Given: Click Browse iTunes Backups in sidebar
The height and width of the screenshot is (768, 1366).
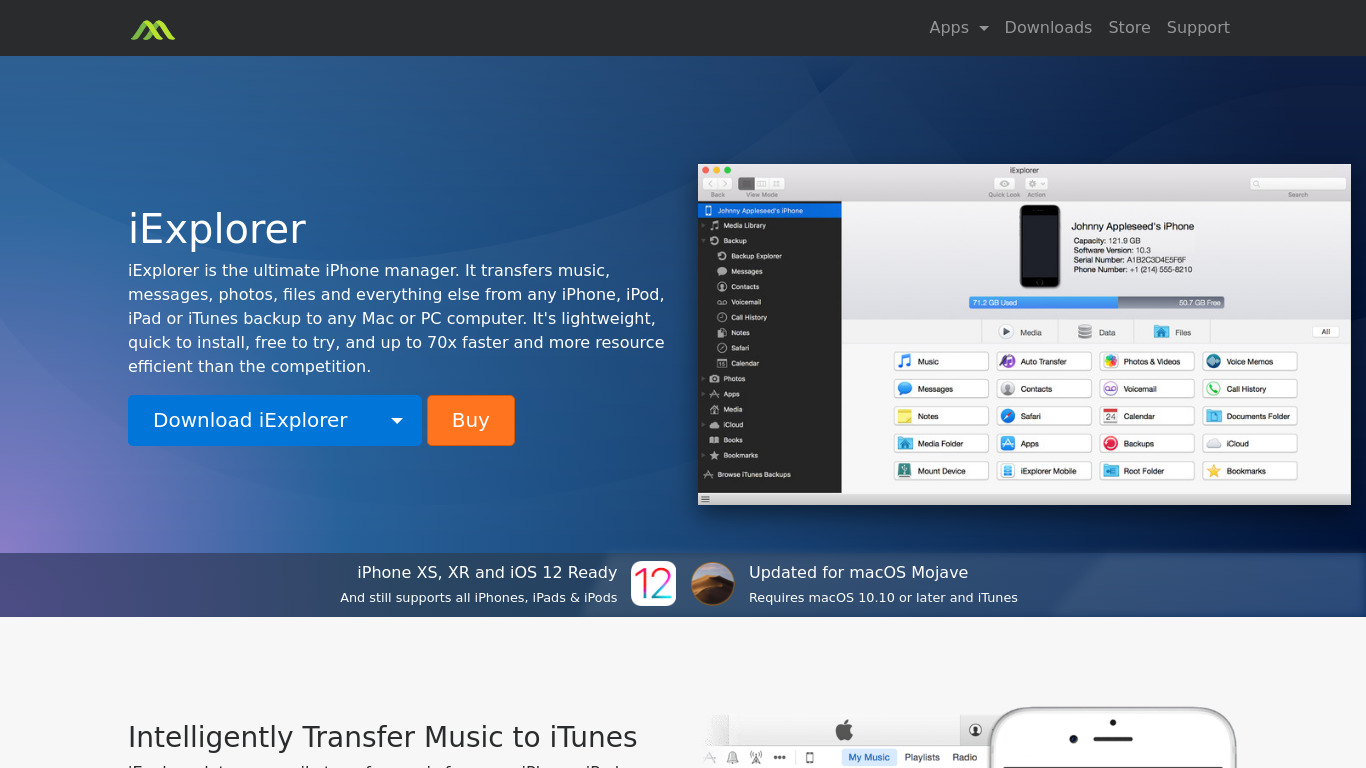Looking at the screenshot, I should [x=754, y=474].
